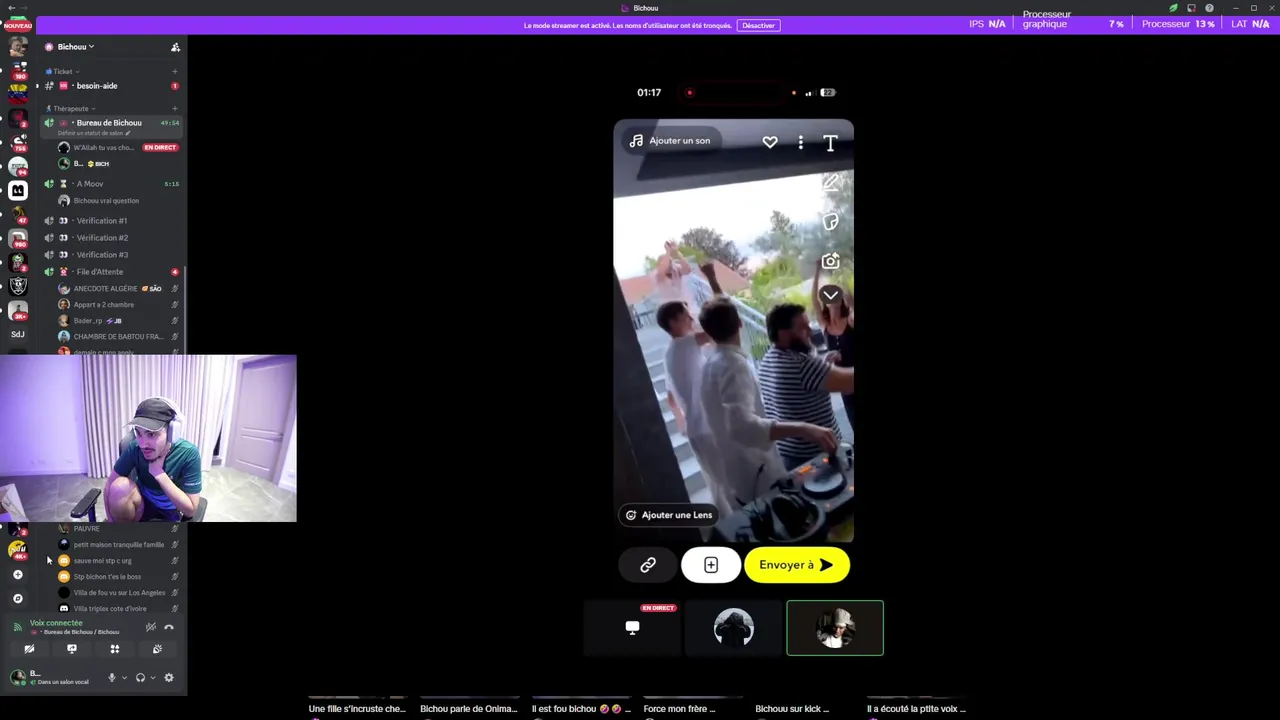Click the invite members icon beside Bichouu
1280x720 pixels.
(x=175, y=47)
